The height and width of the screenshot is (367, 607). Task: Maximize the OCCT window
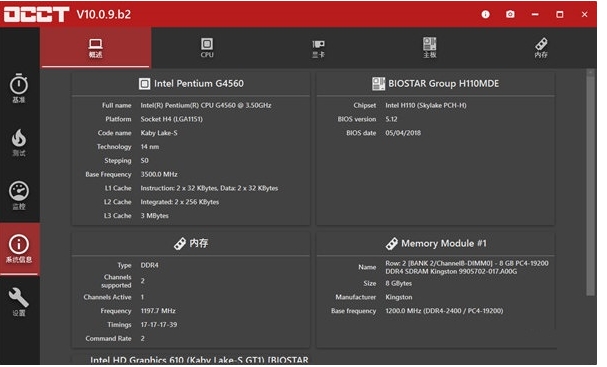point(560,14)
